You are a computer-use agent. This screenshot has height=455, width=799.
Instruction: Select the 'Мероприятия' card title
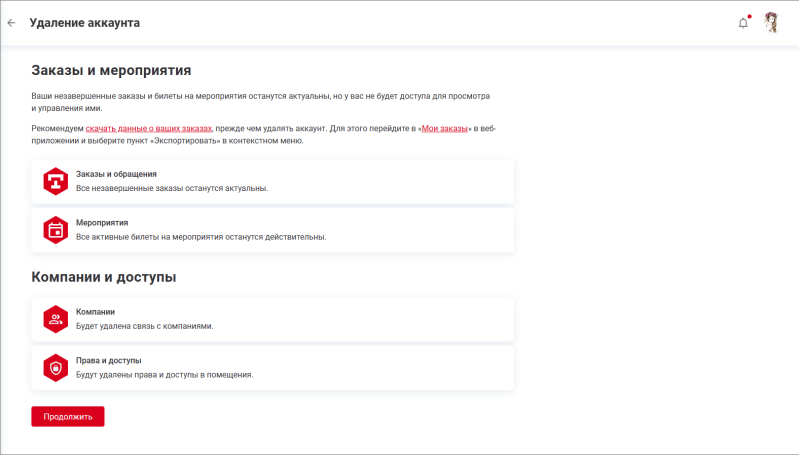[102, 222]
